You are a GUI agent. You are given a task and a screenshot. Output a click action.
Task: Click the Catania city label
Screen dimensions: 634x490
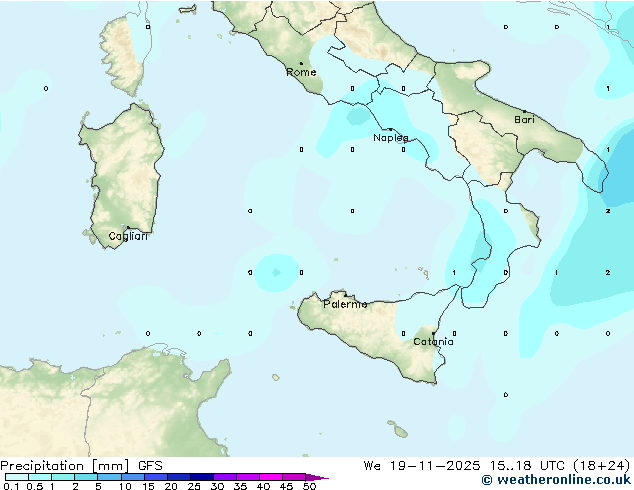433,342
